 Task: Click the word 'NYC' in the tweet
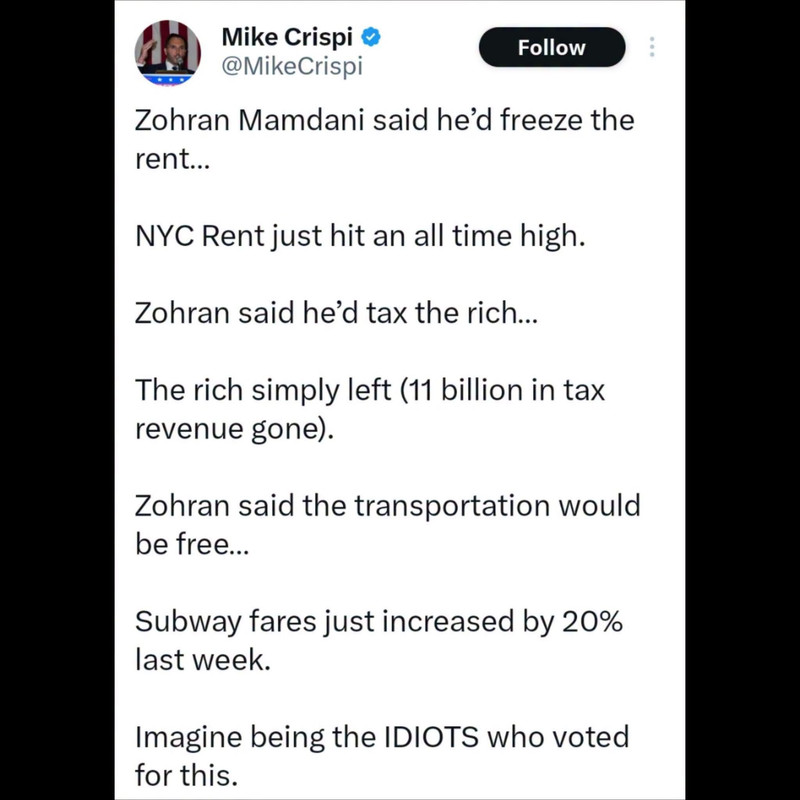(164, 236)
